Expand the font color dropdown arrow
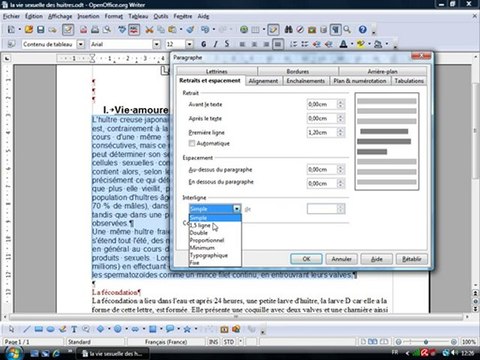 [352, 44]
